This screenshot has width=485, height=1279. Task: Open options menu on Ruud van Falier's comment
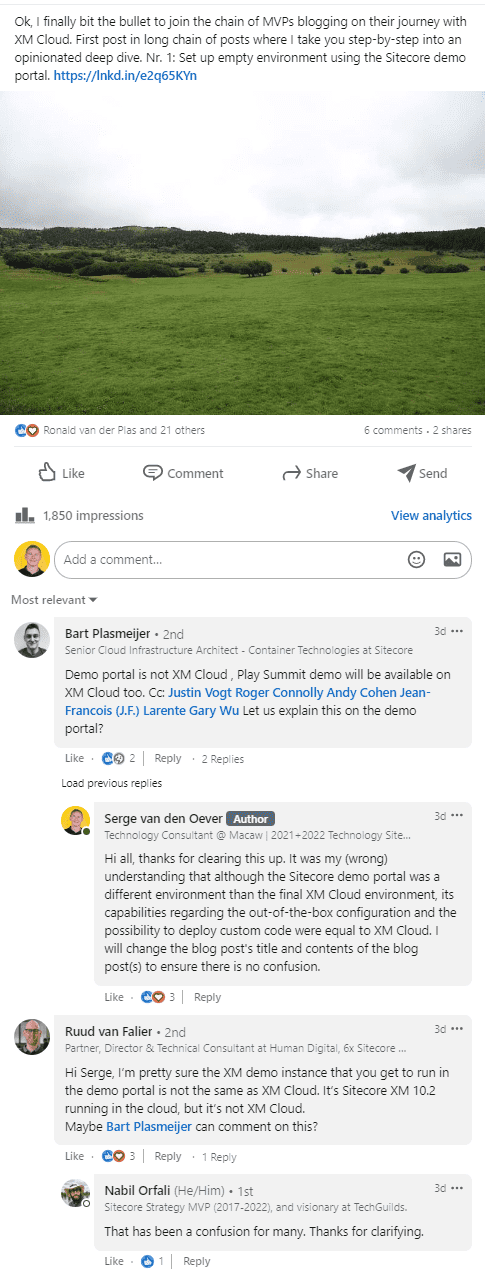[457, 1029]
